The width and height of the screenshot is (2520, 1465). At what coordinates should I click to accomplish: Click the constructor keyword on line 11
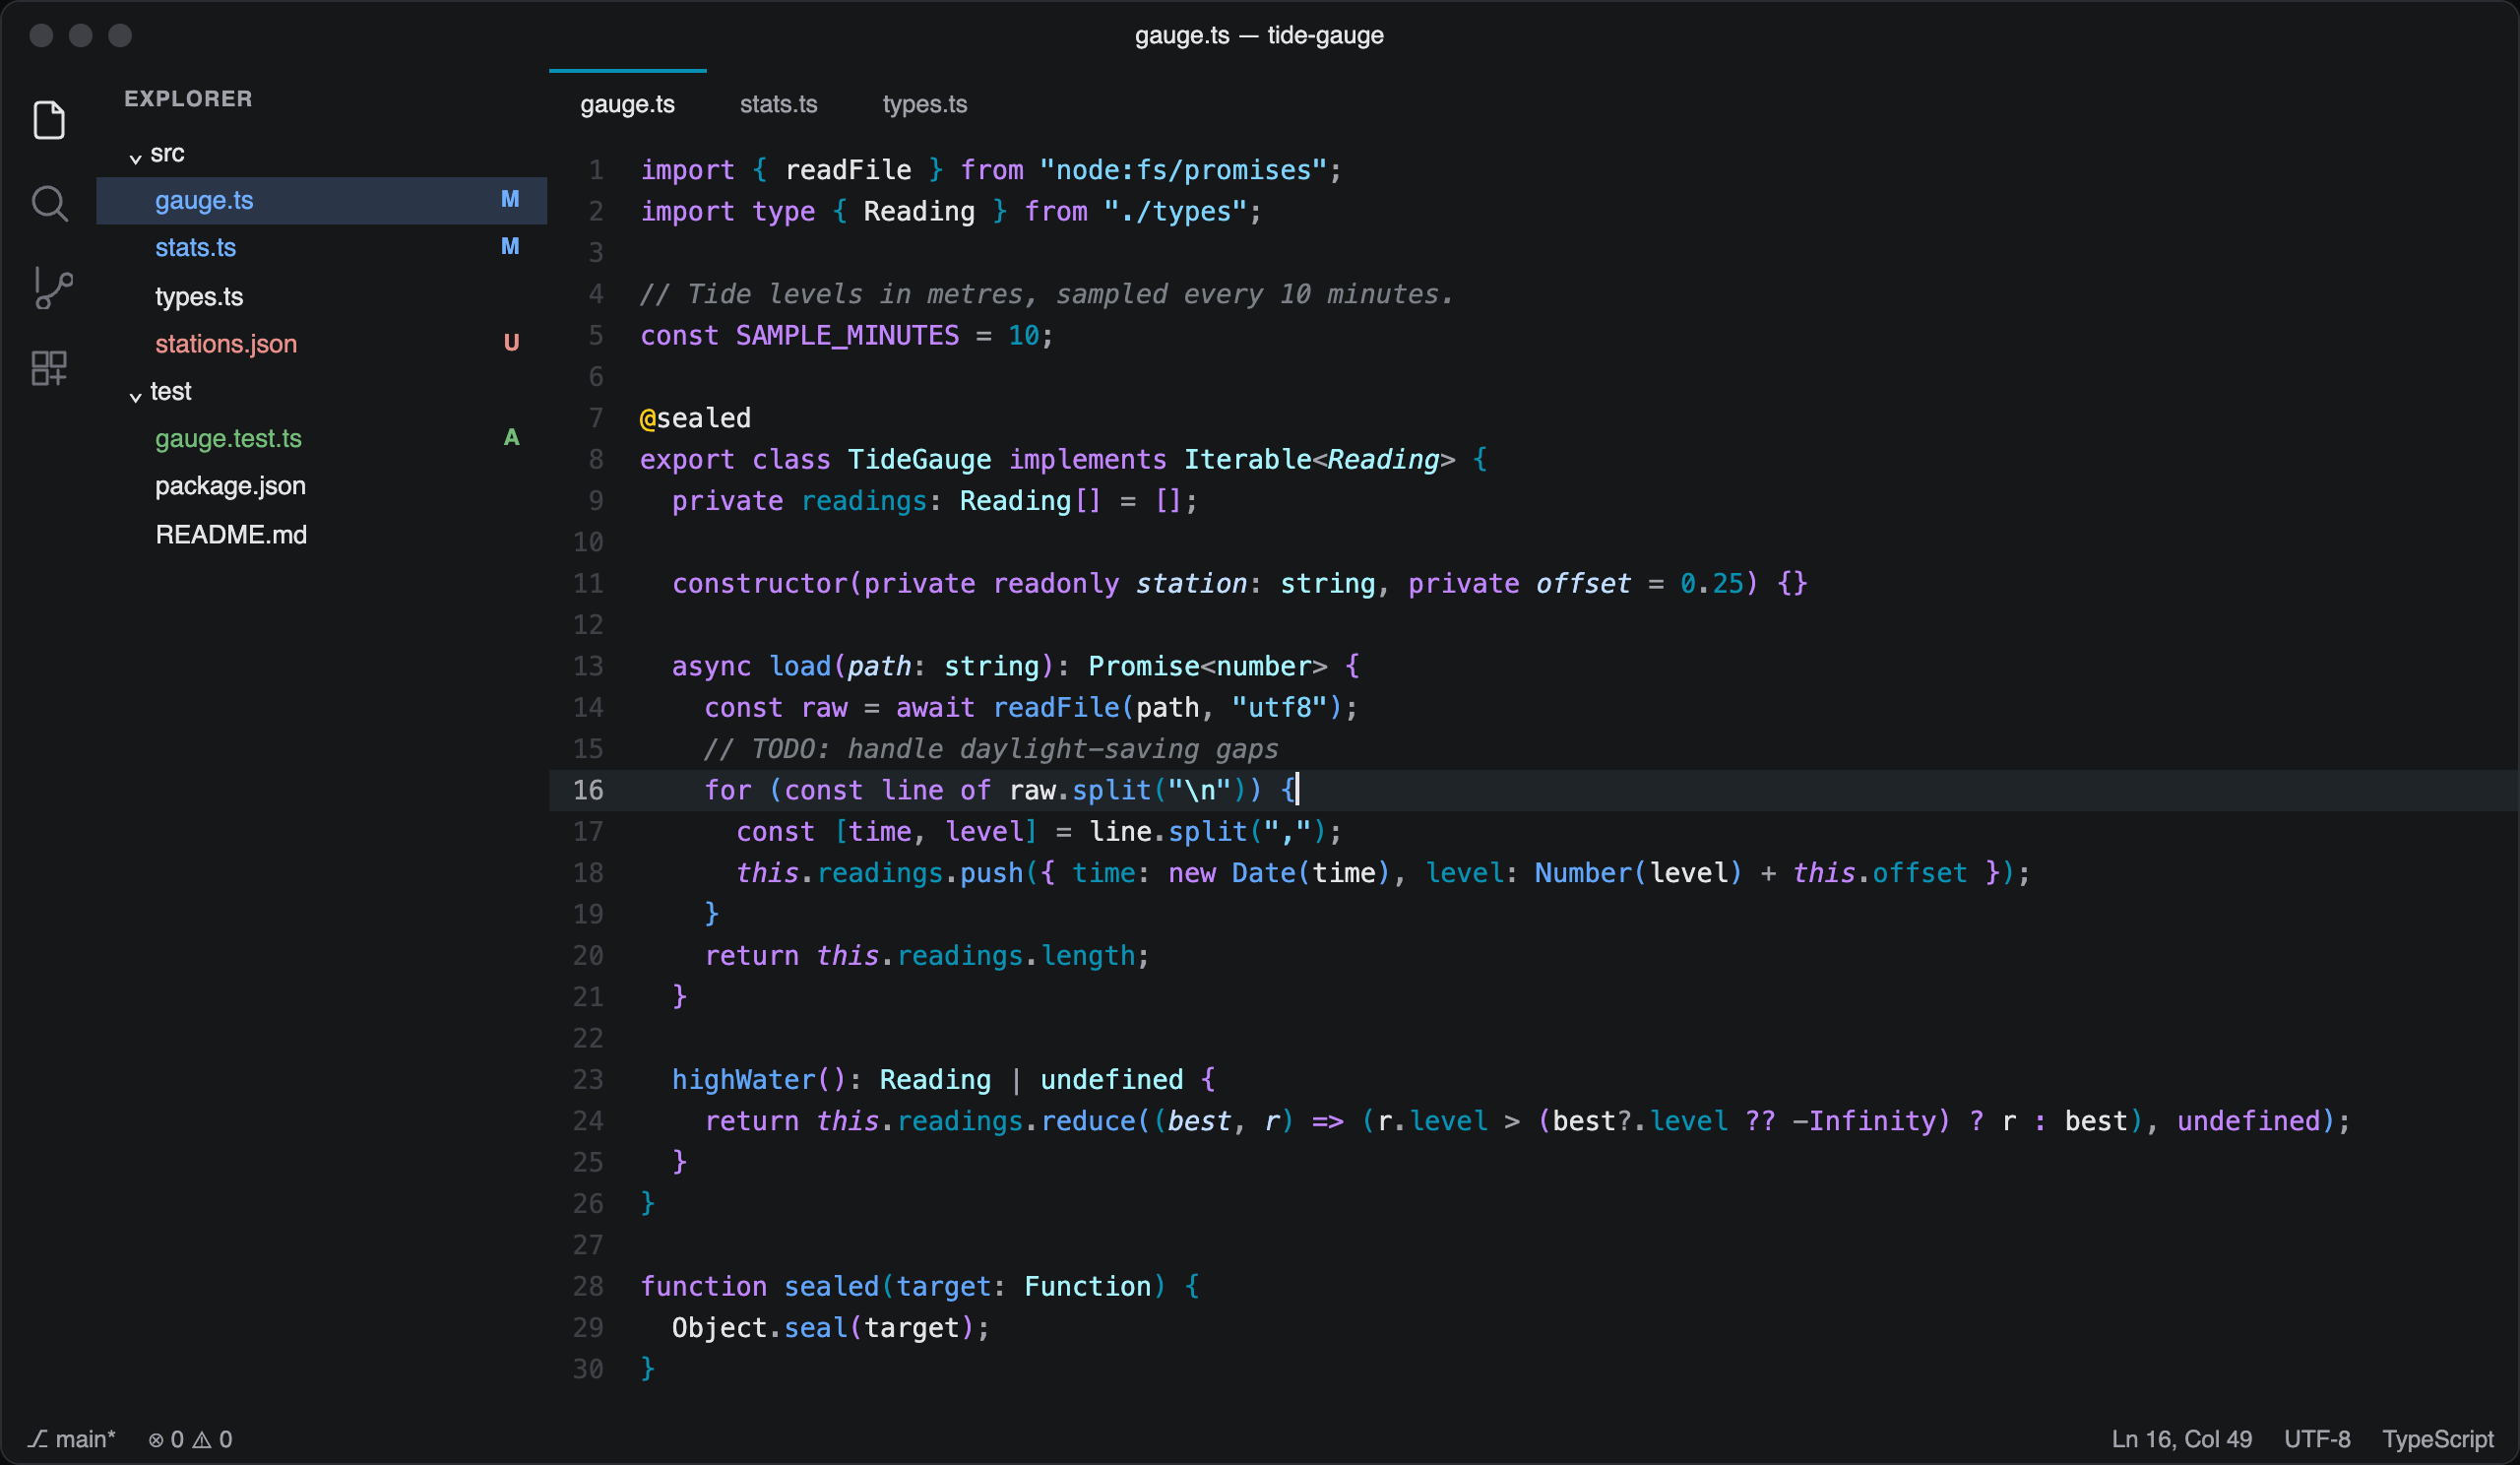(759, 583)
